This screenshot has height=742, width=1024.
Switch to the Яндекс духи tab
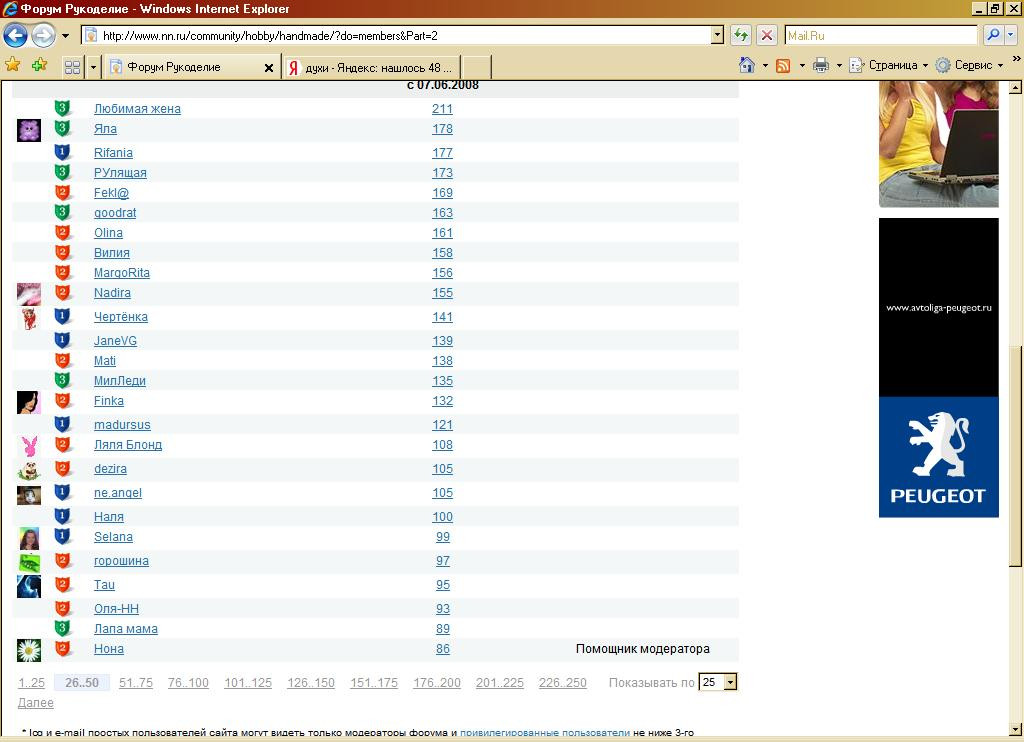[x=370, y=67]
